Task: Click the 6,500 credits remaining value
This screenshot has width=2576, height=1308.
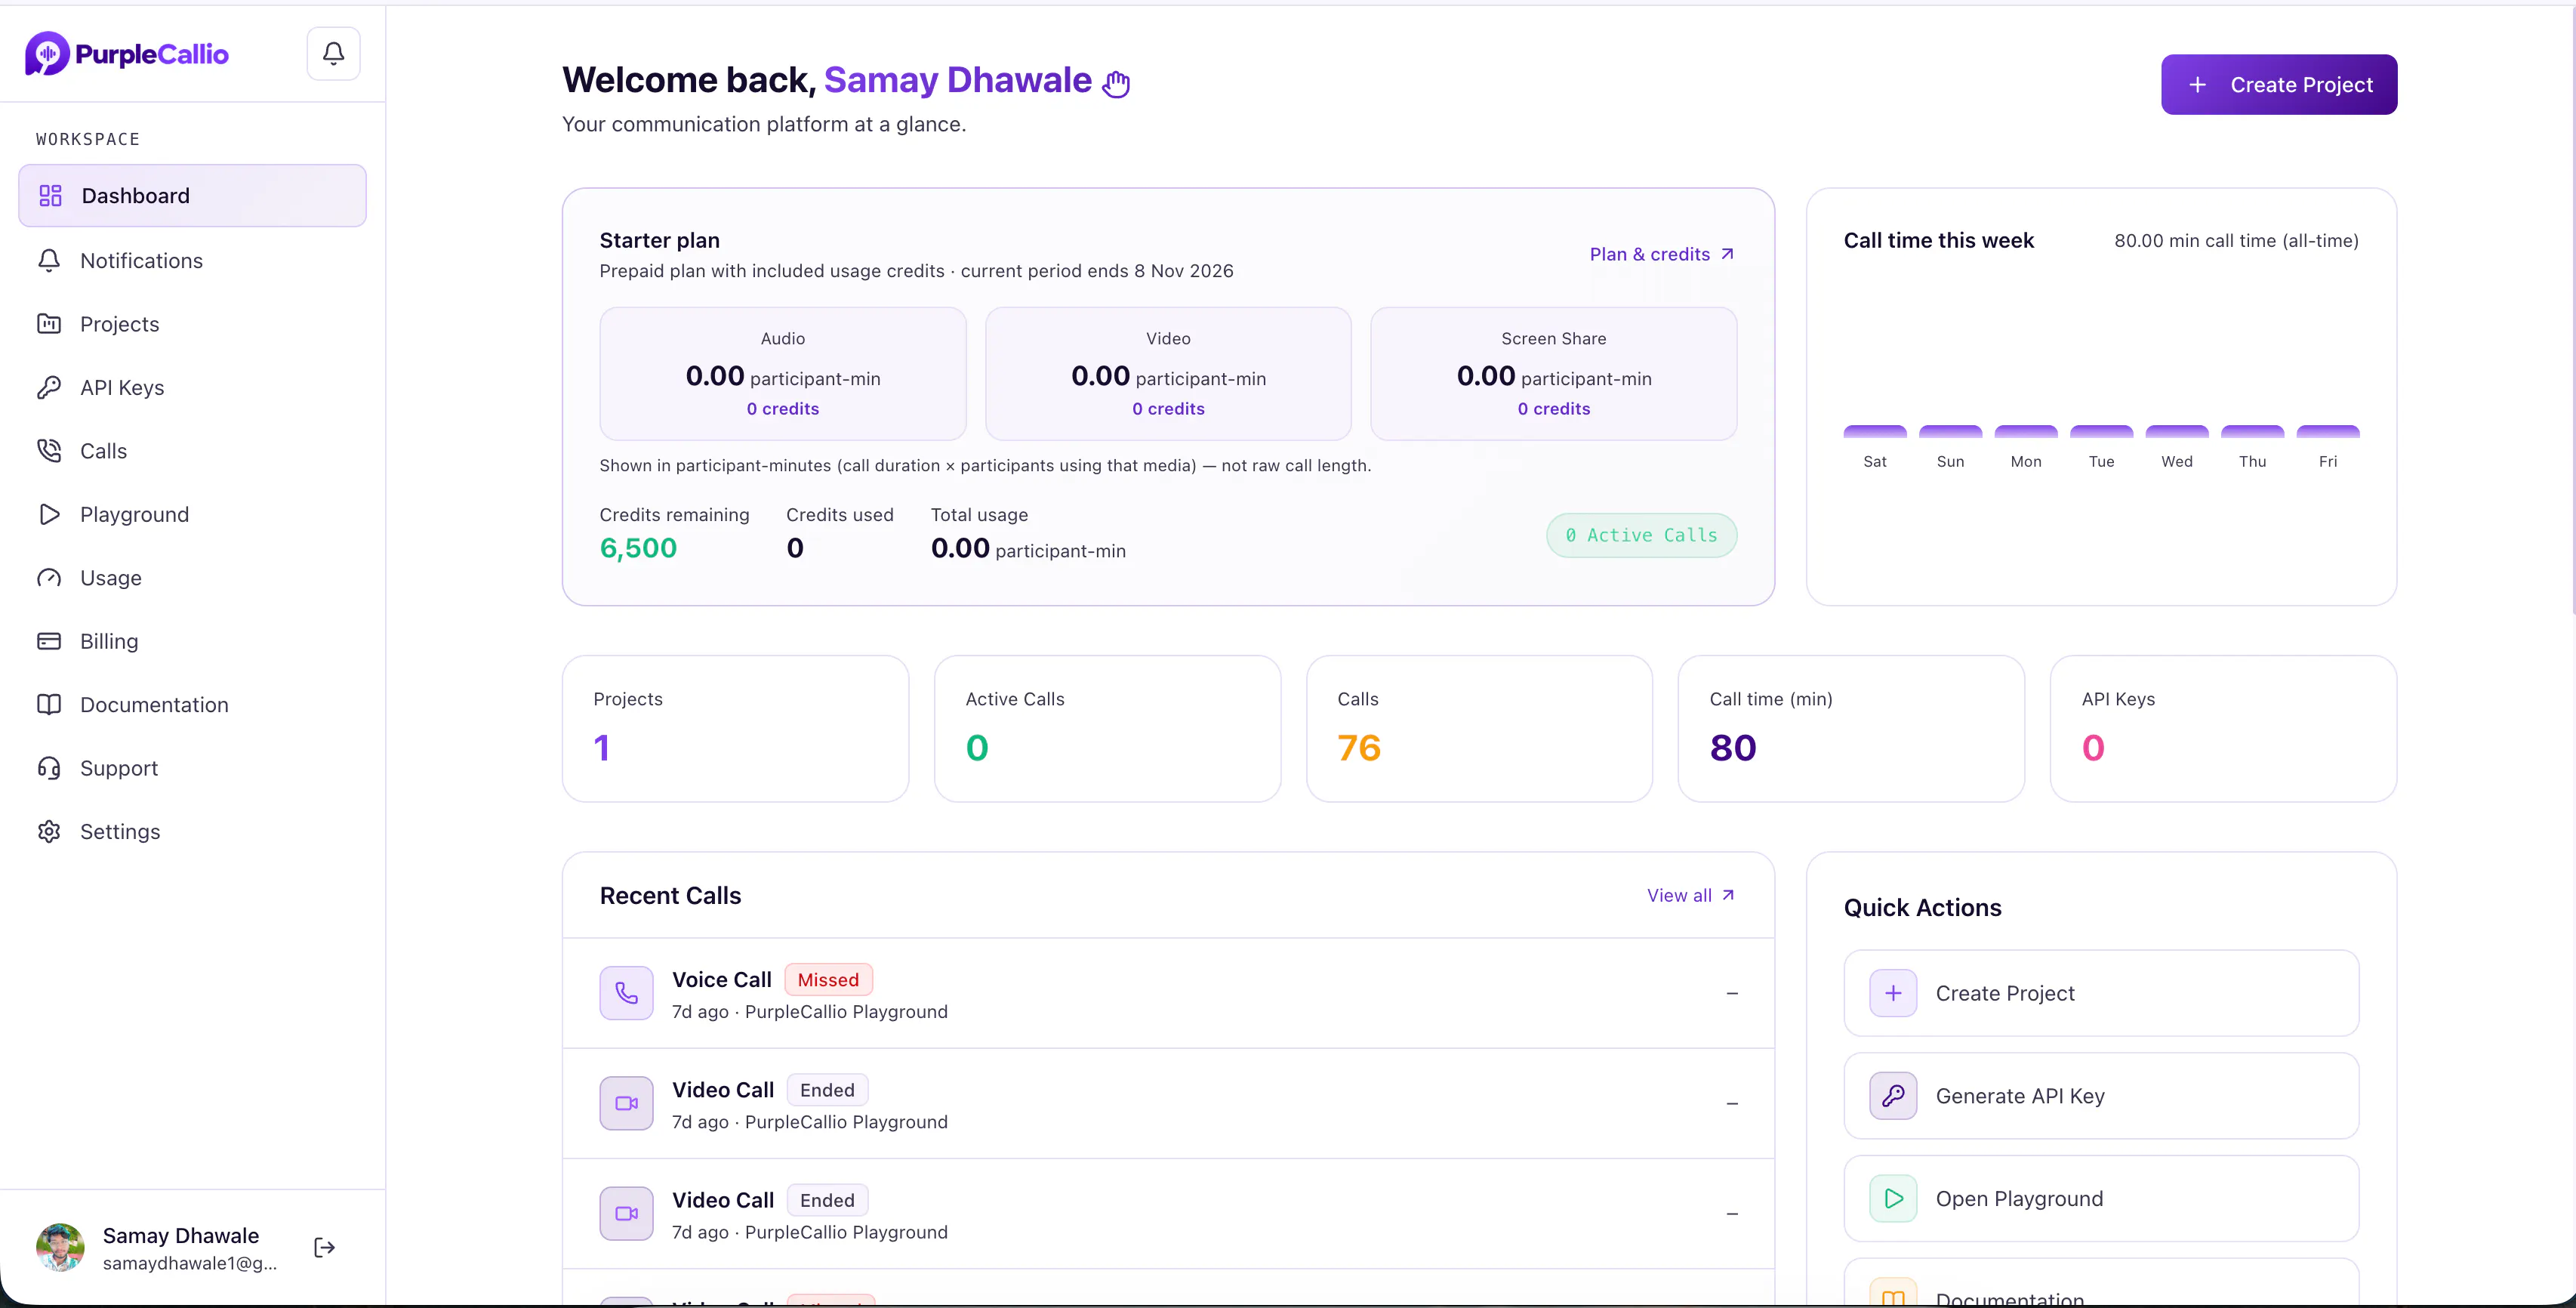Action: (638, 548)
